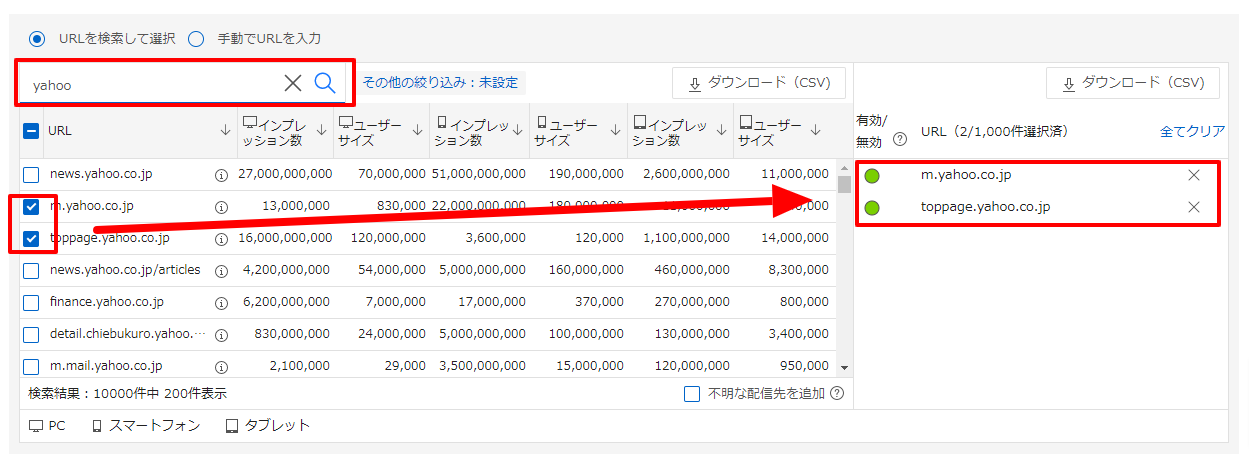
Task: Sort by URL column arrow
Action: (225, 130)
